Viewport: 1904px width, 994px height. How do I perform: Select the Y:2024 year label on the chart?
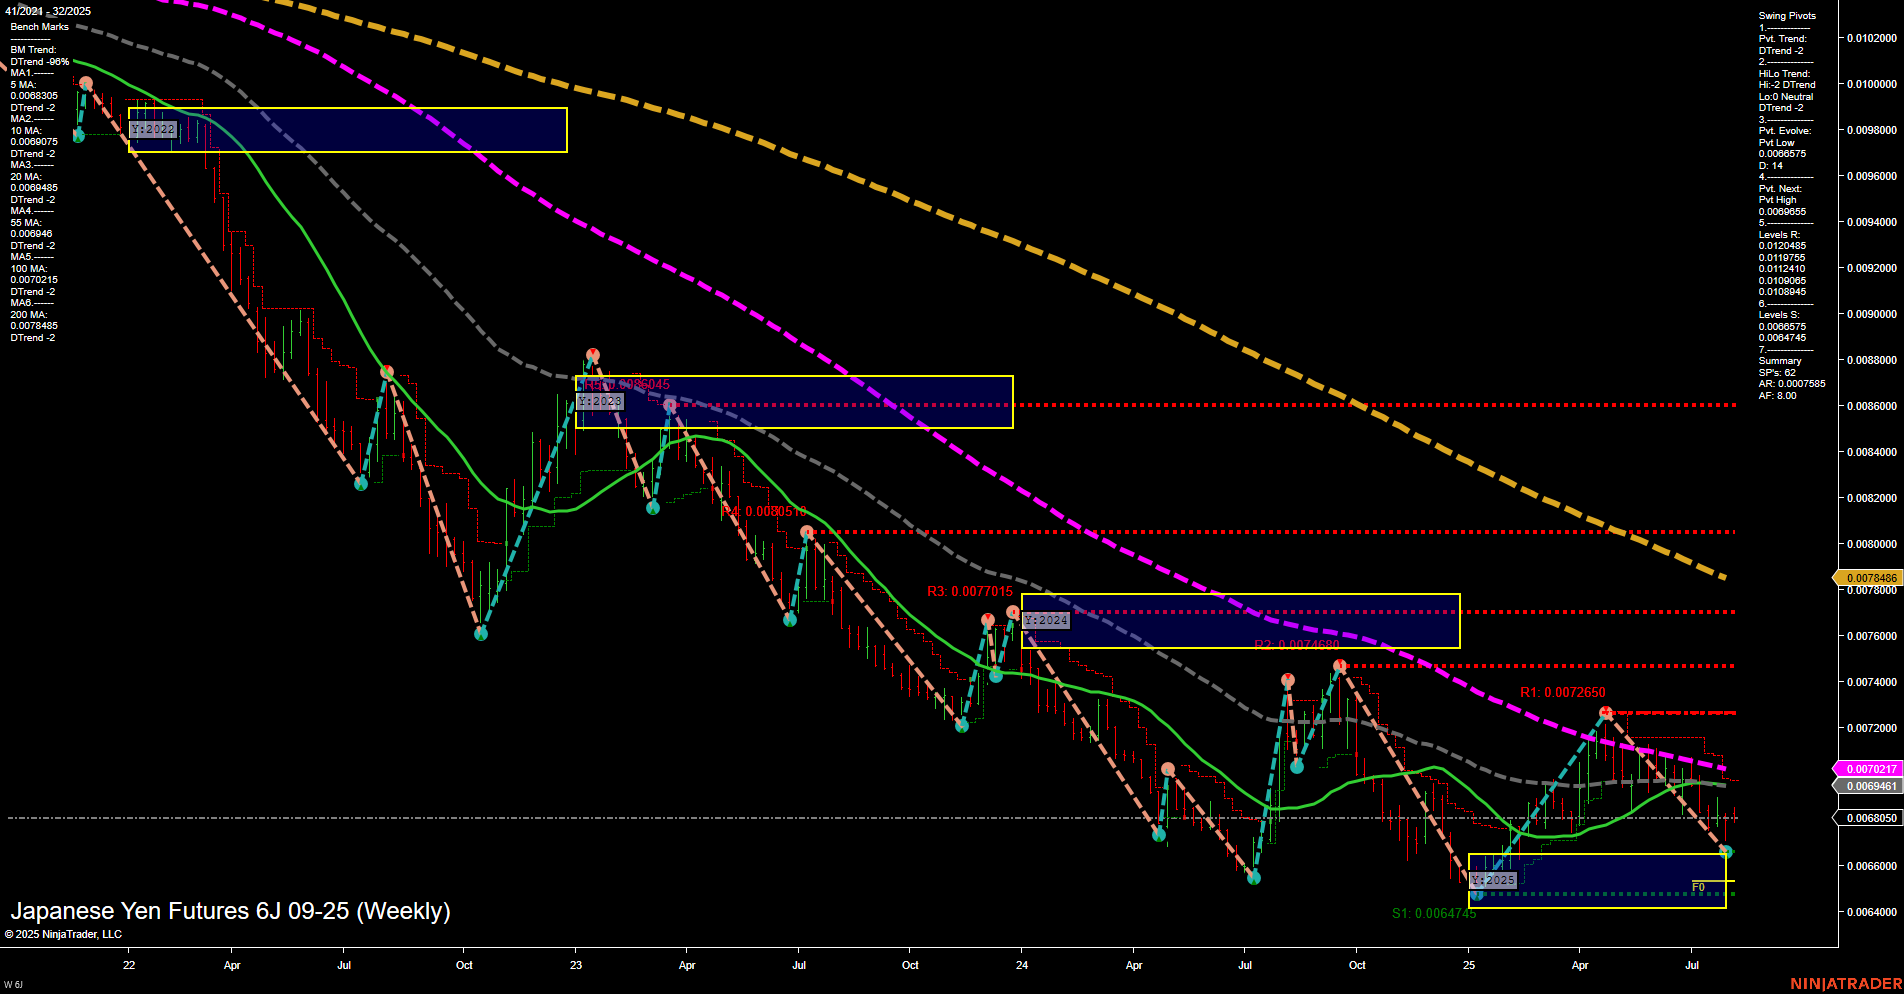pyautogui.click(x=1046, y=620)
